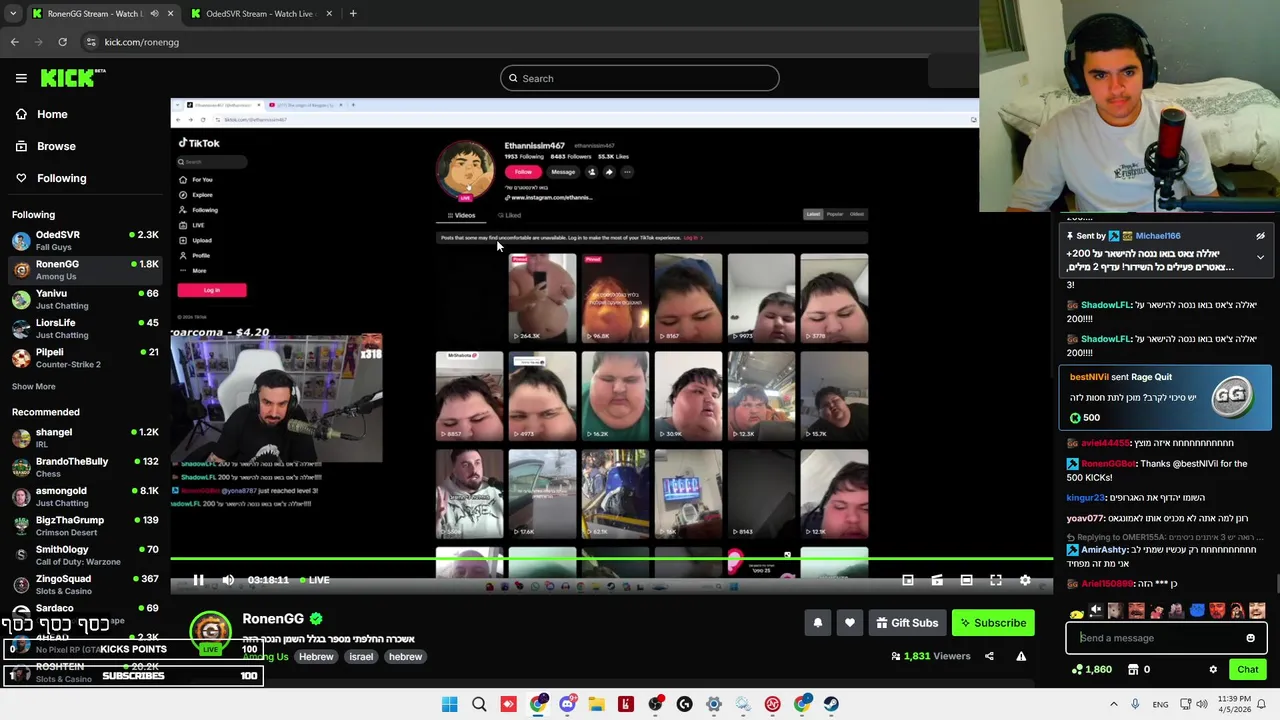Expand the pinned message chevron
Image resolution: width=1280 pixels, height=720 pixels.
coord(1260,257)
